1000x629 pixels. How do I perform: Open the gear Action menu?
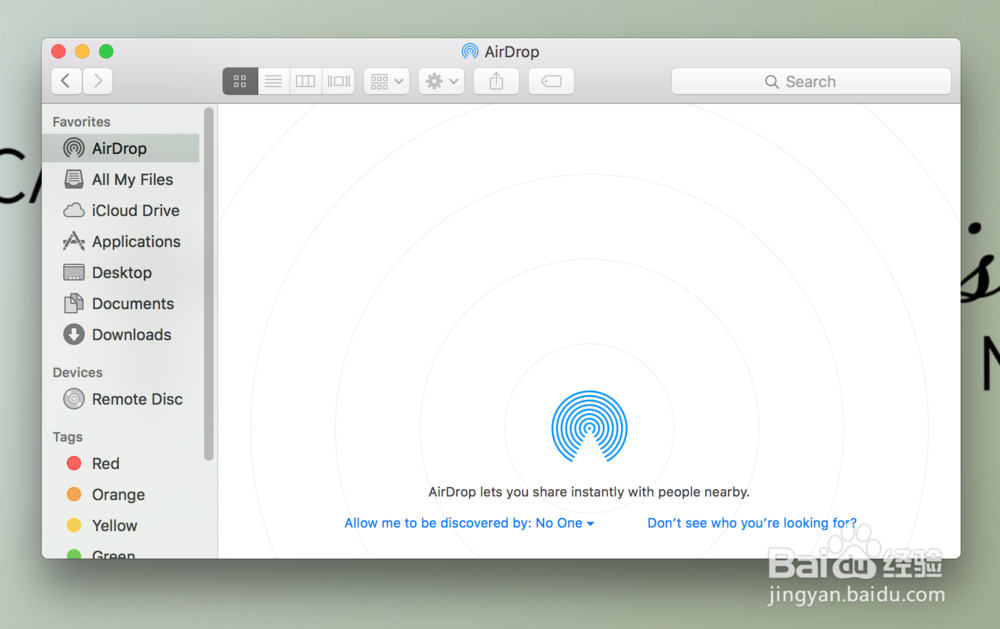[x=441, y=81]
